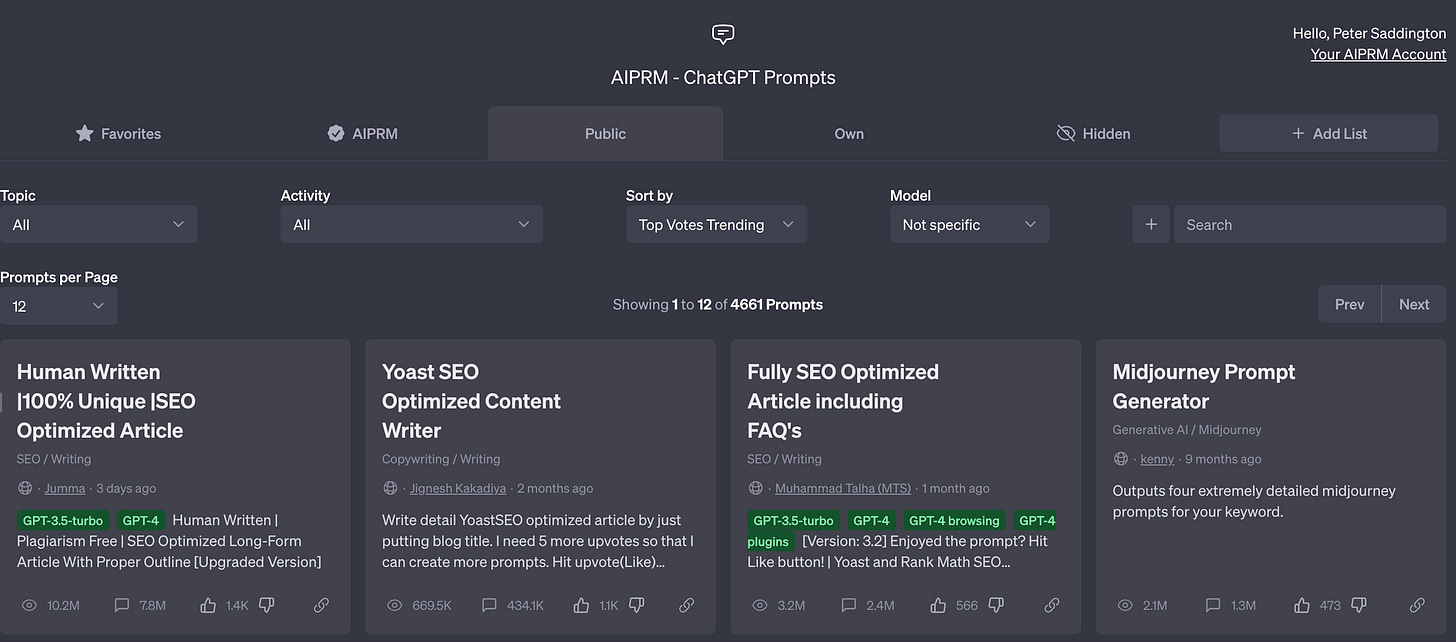The width and height of the screenshot is (1456, 642).
Task: Click the 'Hello, Peter Saddington' greeting text
Action: [x=1369, y=33]
